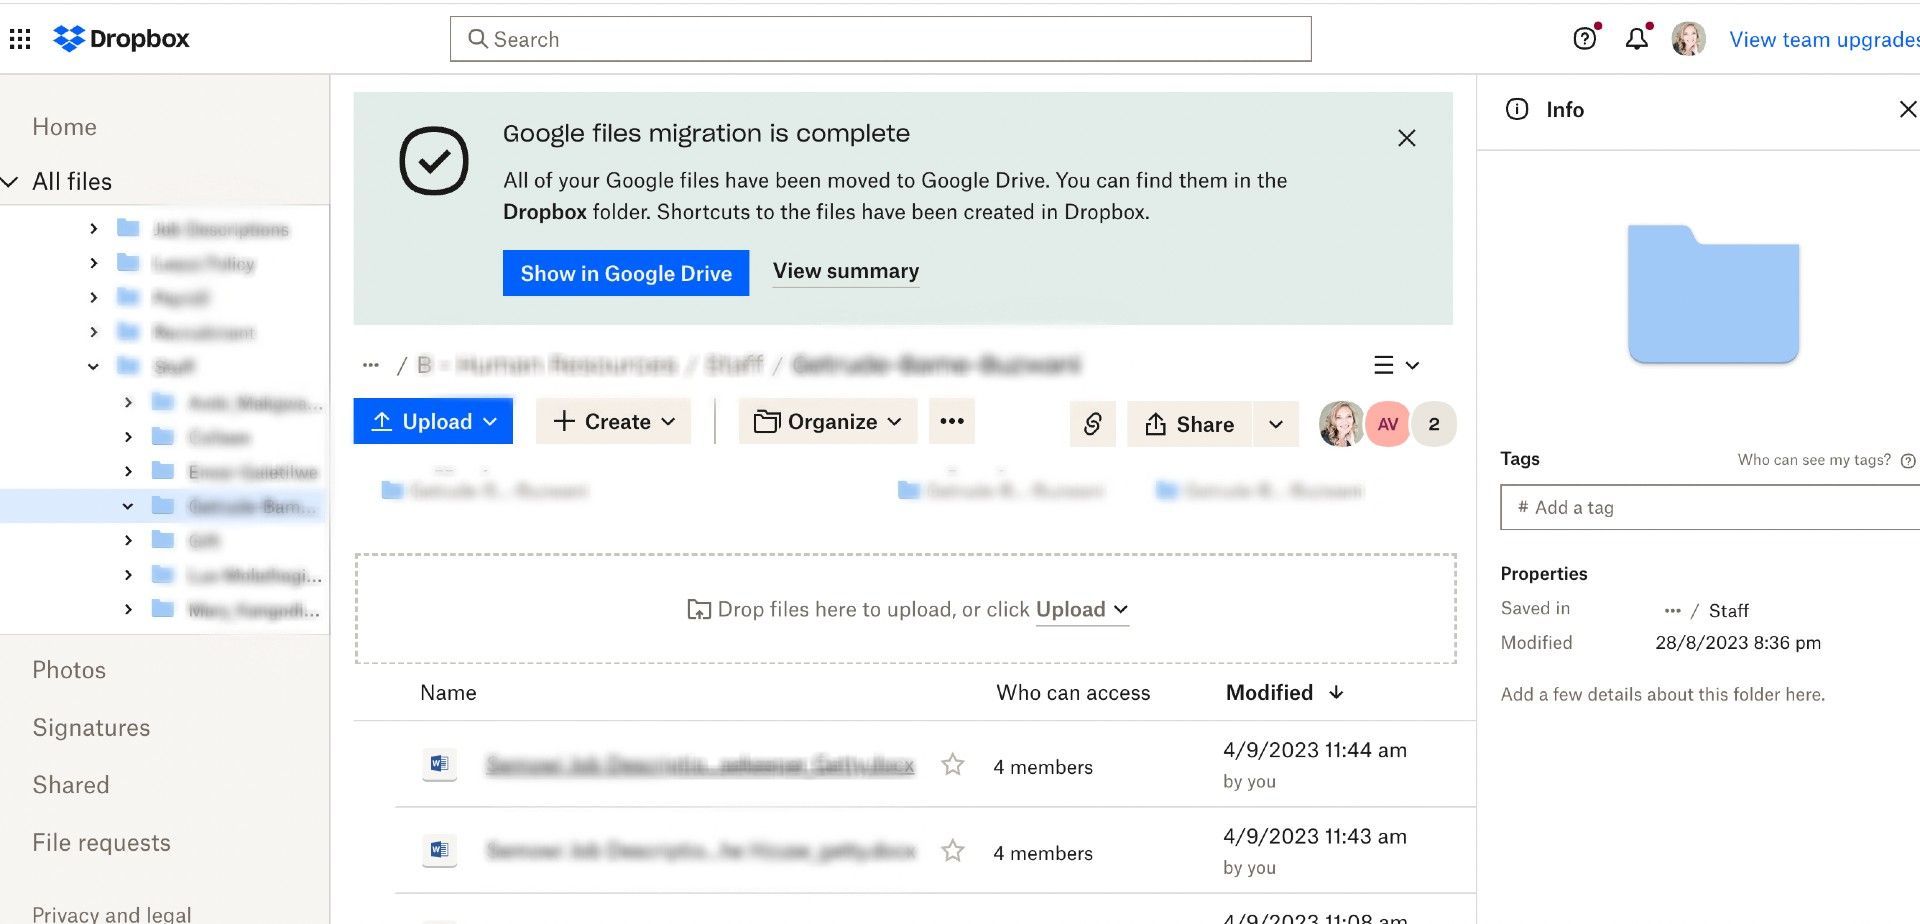Viewport: 1920px width, 924px height.
Task: Open the notifications bell
Action: click(1636, 39)
